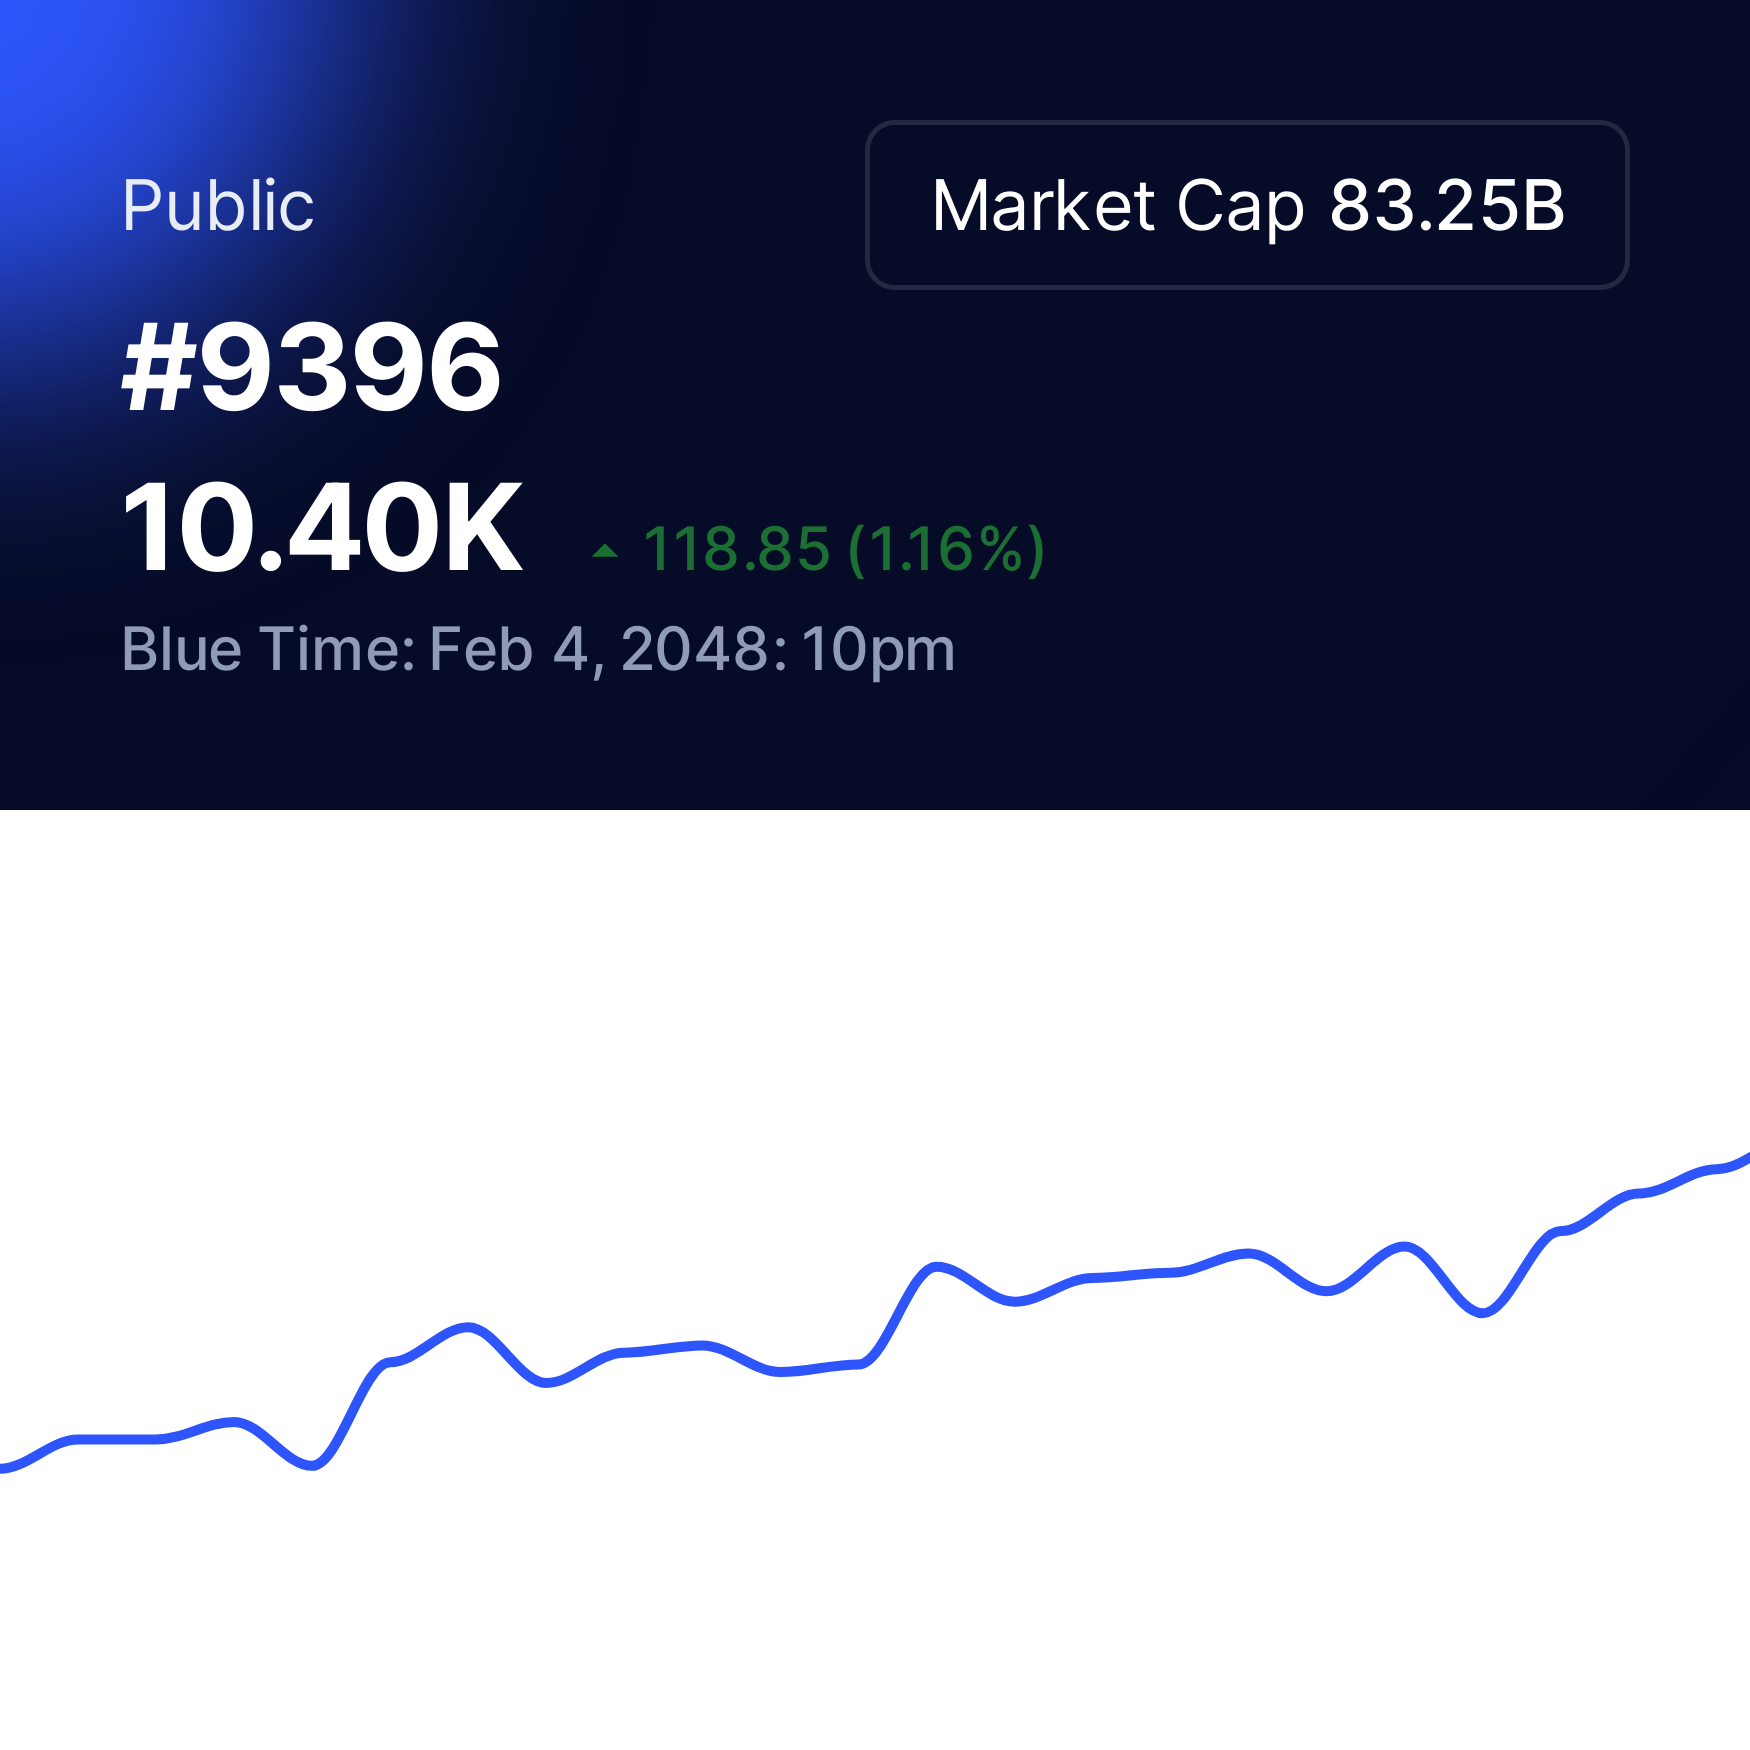Screen dimensions: 1750x1750
Task: Select the 10.40K price value
Action: pos(322,527)
